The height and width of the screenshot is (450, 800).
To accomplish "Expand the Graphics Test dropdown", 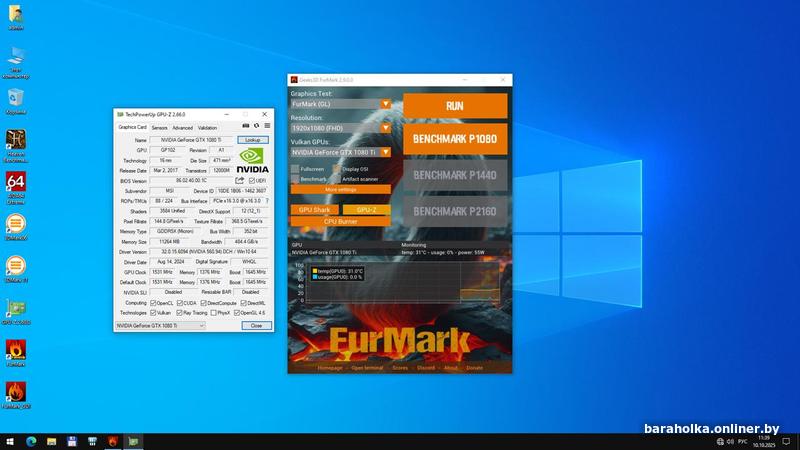I will (x=385, y=103).
